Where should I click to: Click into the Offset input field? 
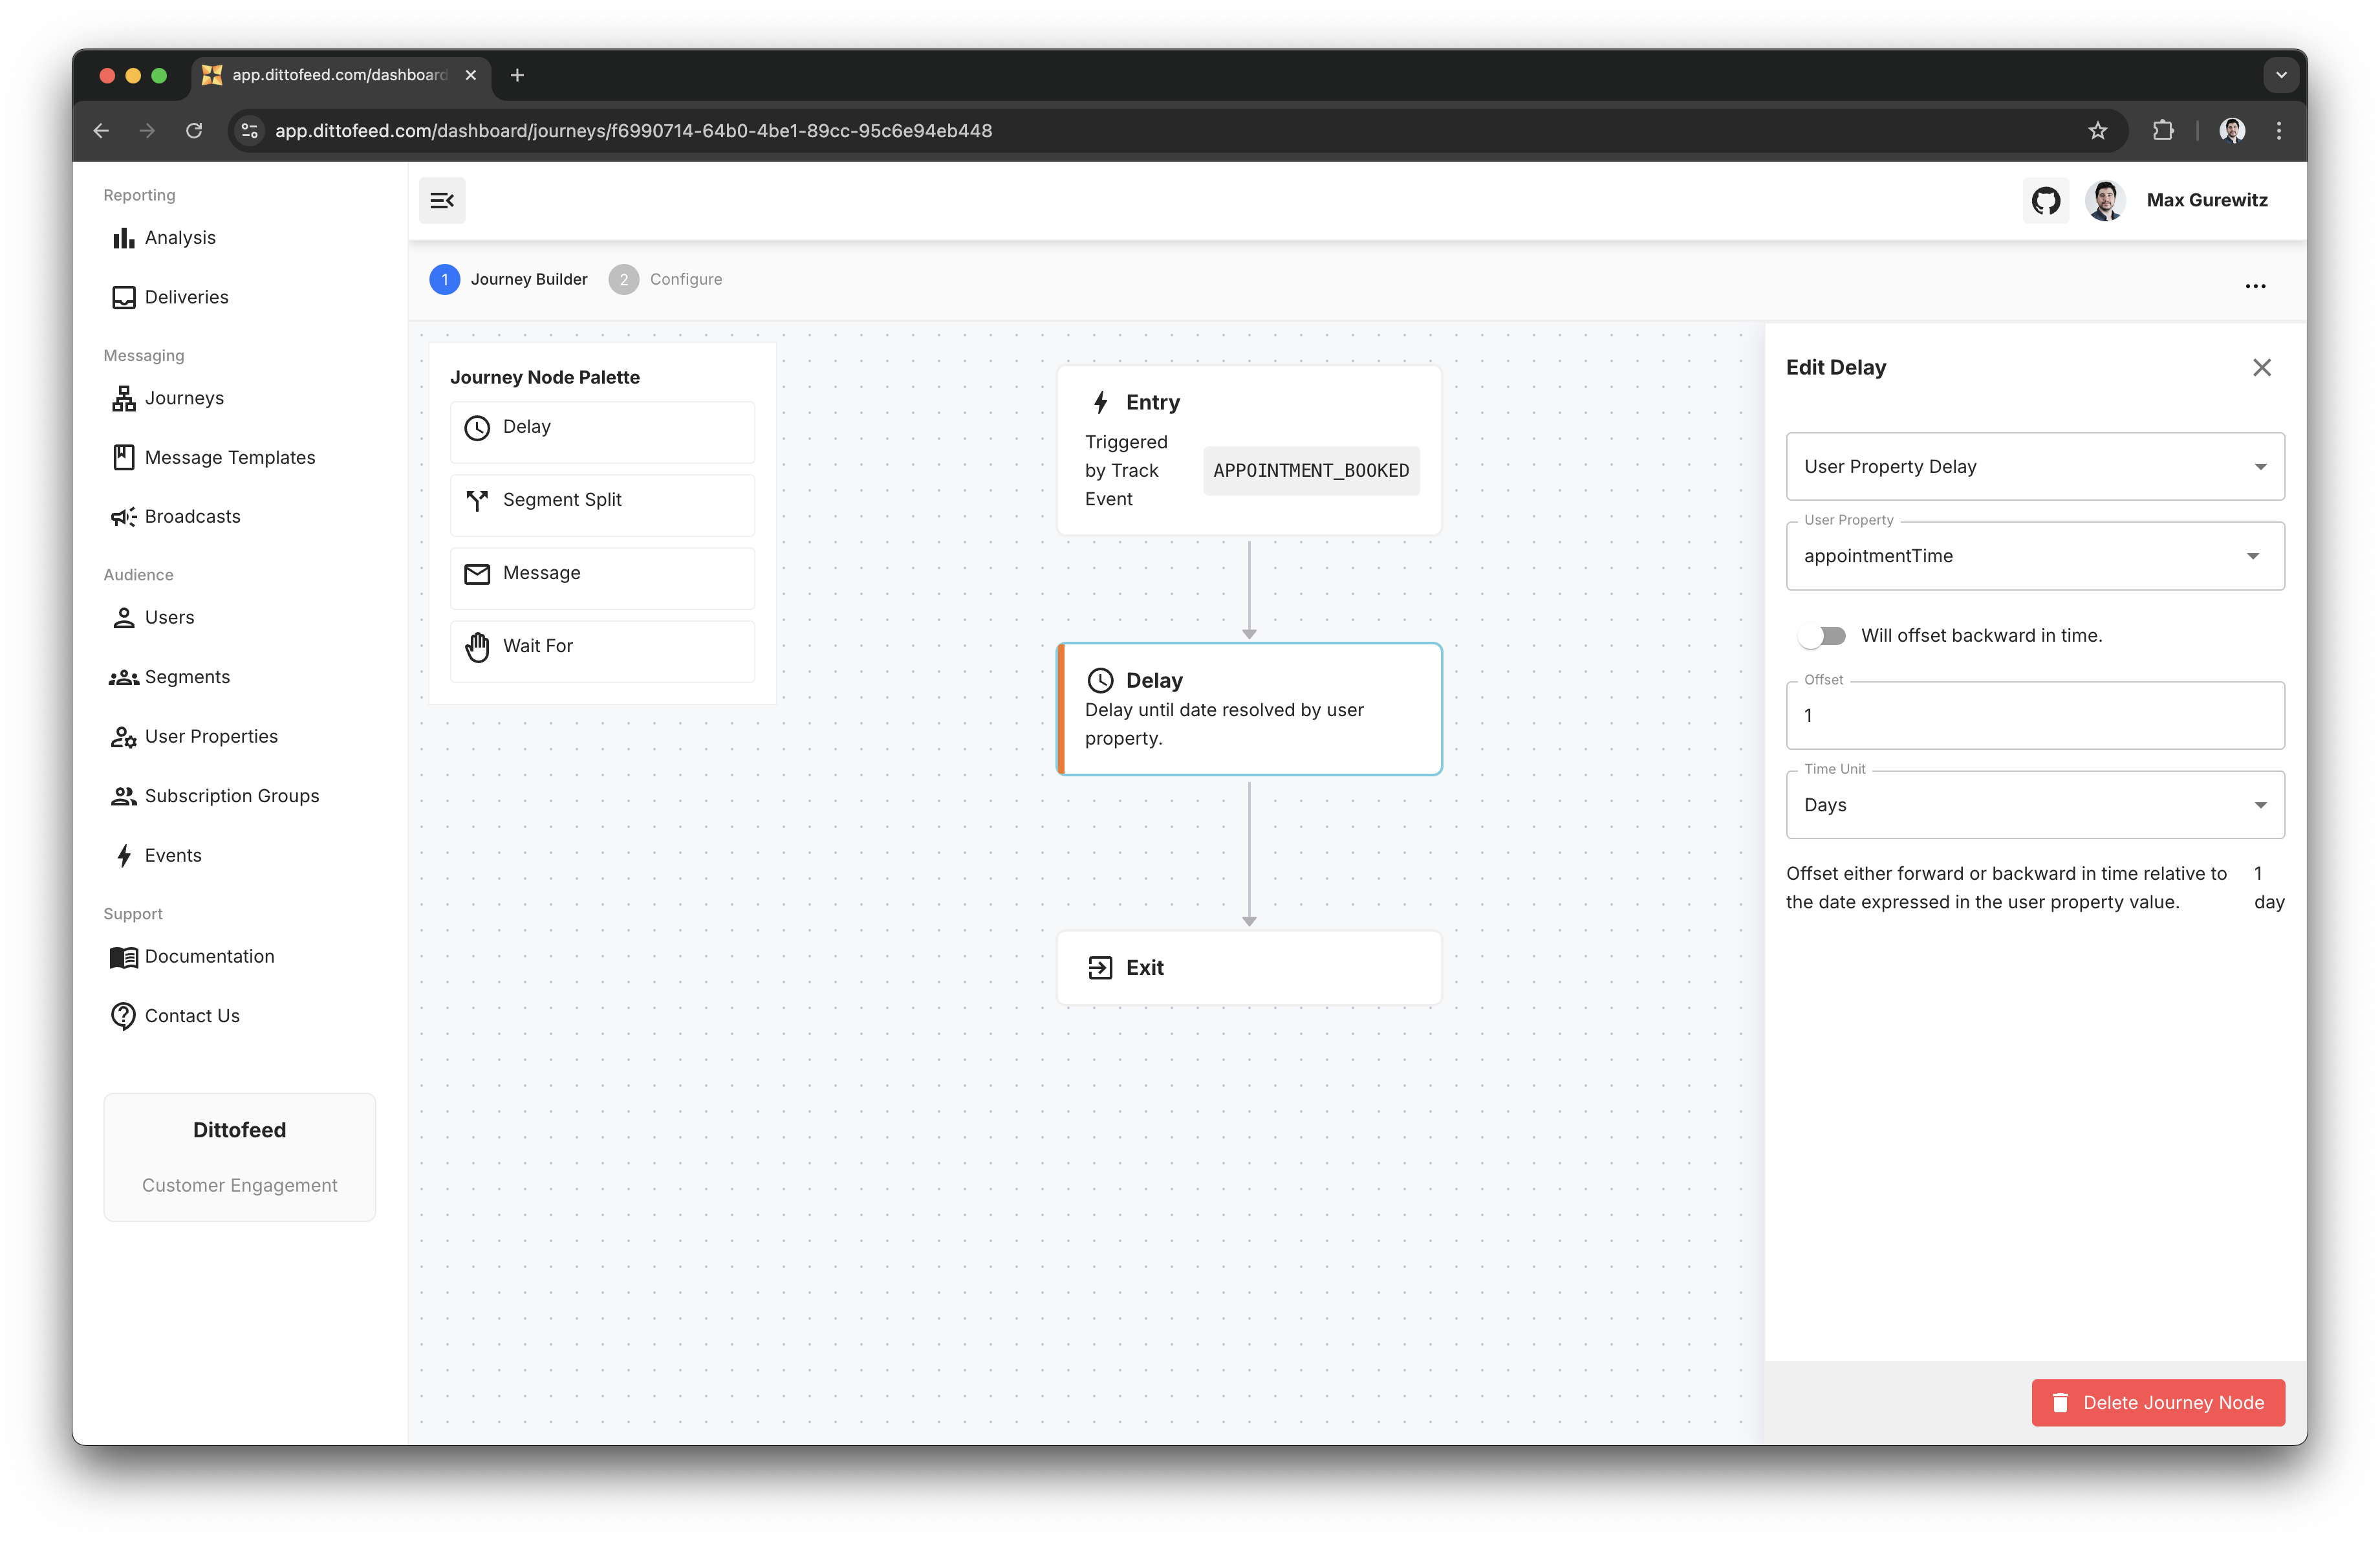(2034, 716)
